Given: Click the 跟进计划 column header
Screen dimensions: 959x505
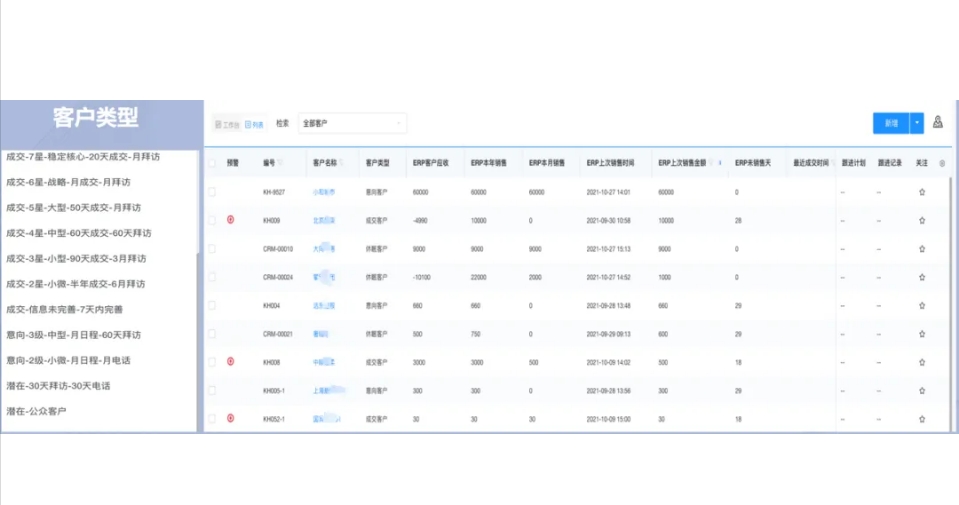Looking at the screenshot, I should (x=853, y=163).
